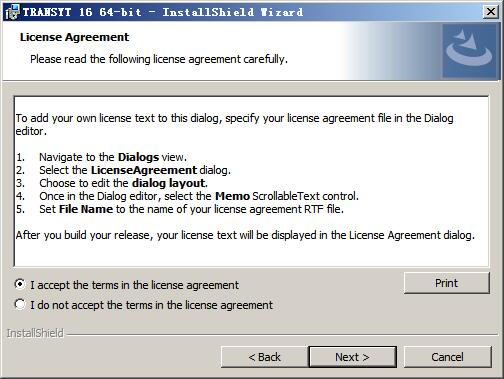Click the "TRANSYT 16 64-bit" title bar text
Screen dimensions: 504x379
[x=82, y=12]
